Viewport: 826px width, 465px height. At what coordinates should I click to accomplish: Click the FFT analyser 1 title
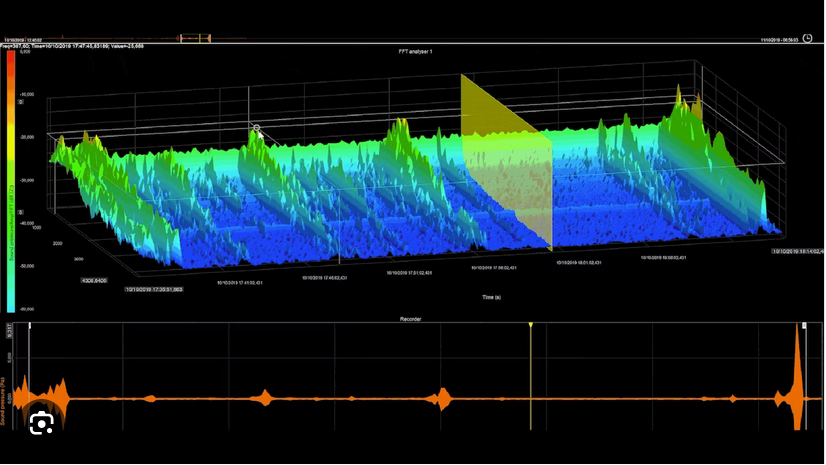(x=413, y=50)
